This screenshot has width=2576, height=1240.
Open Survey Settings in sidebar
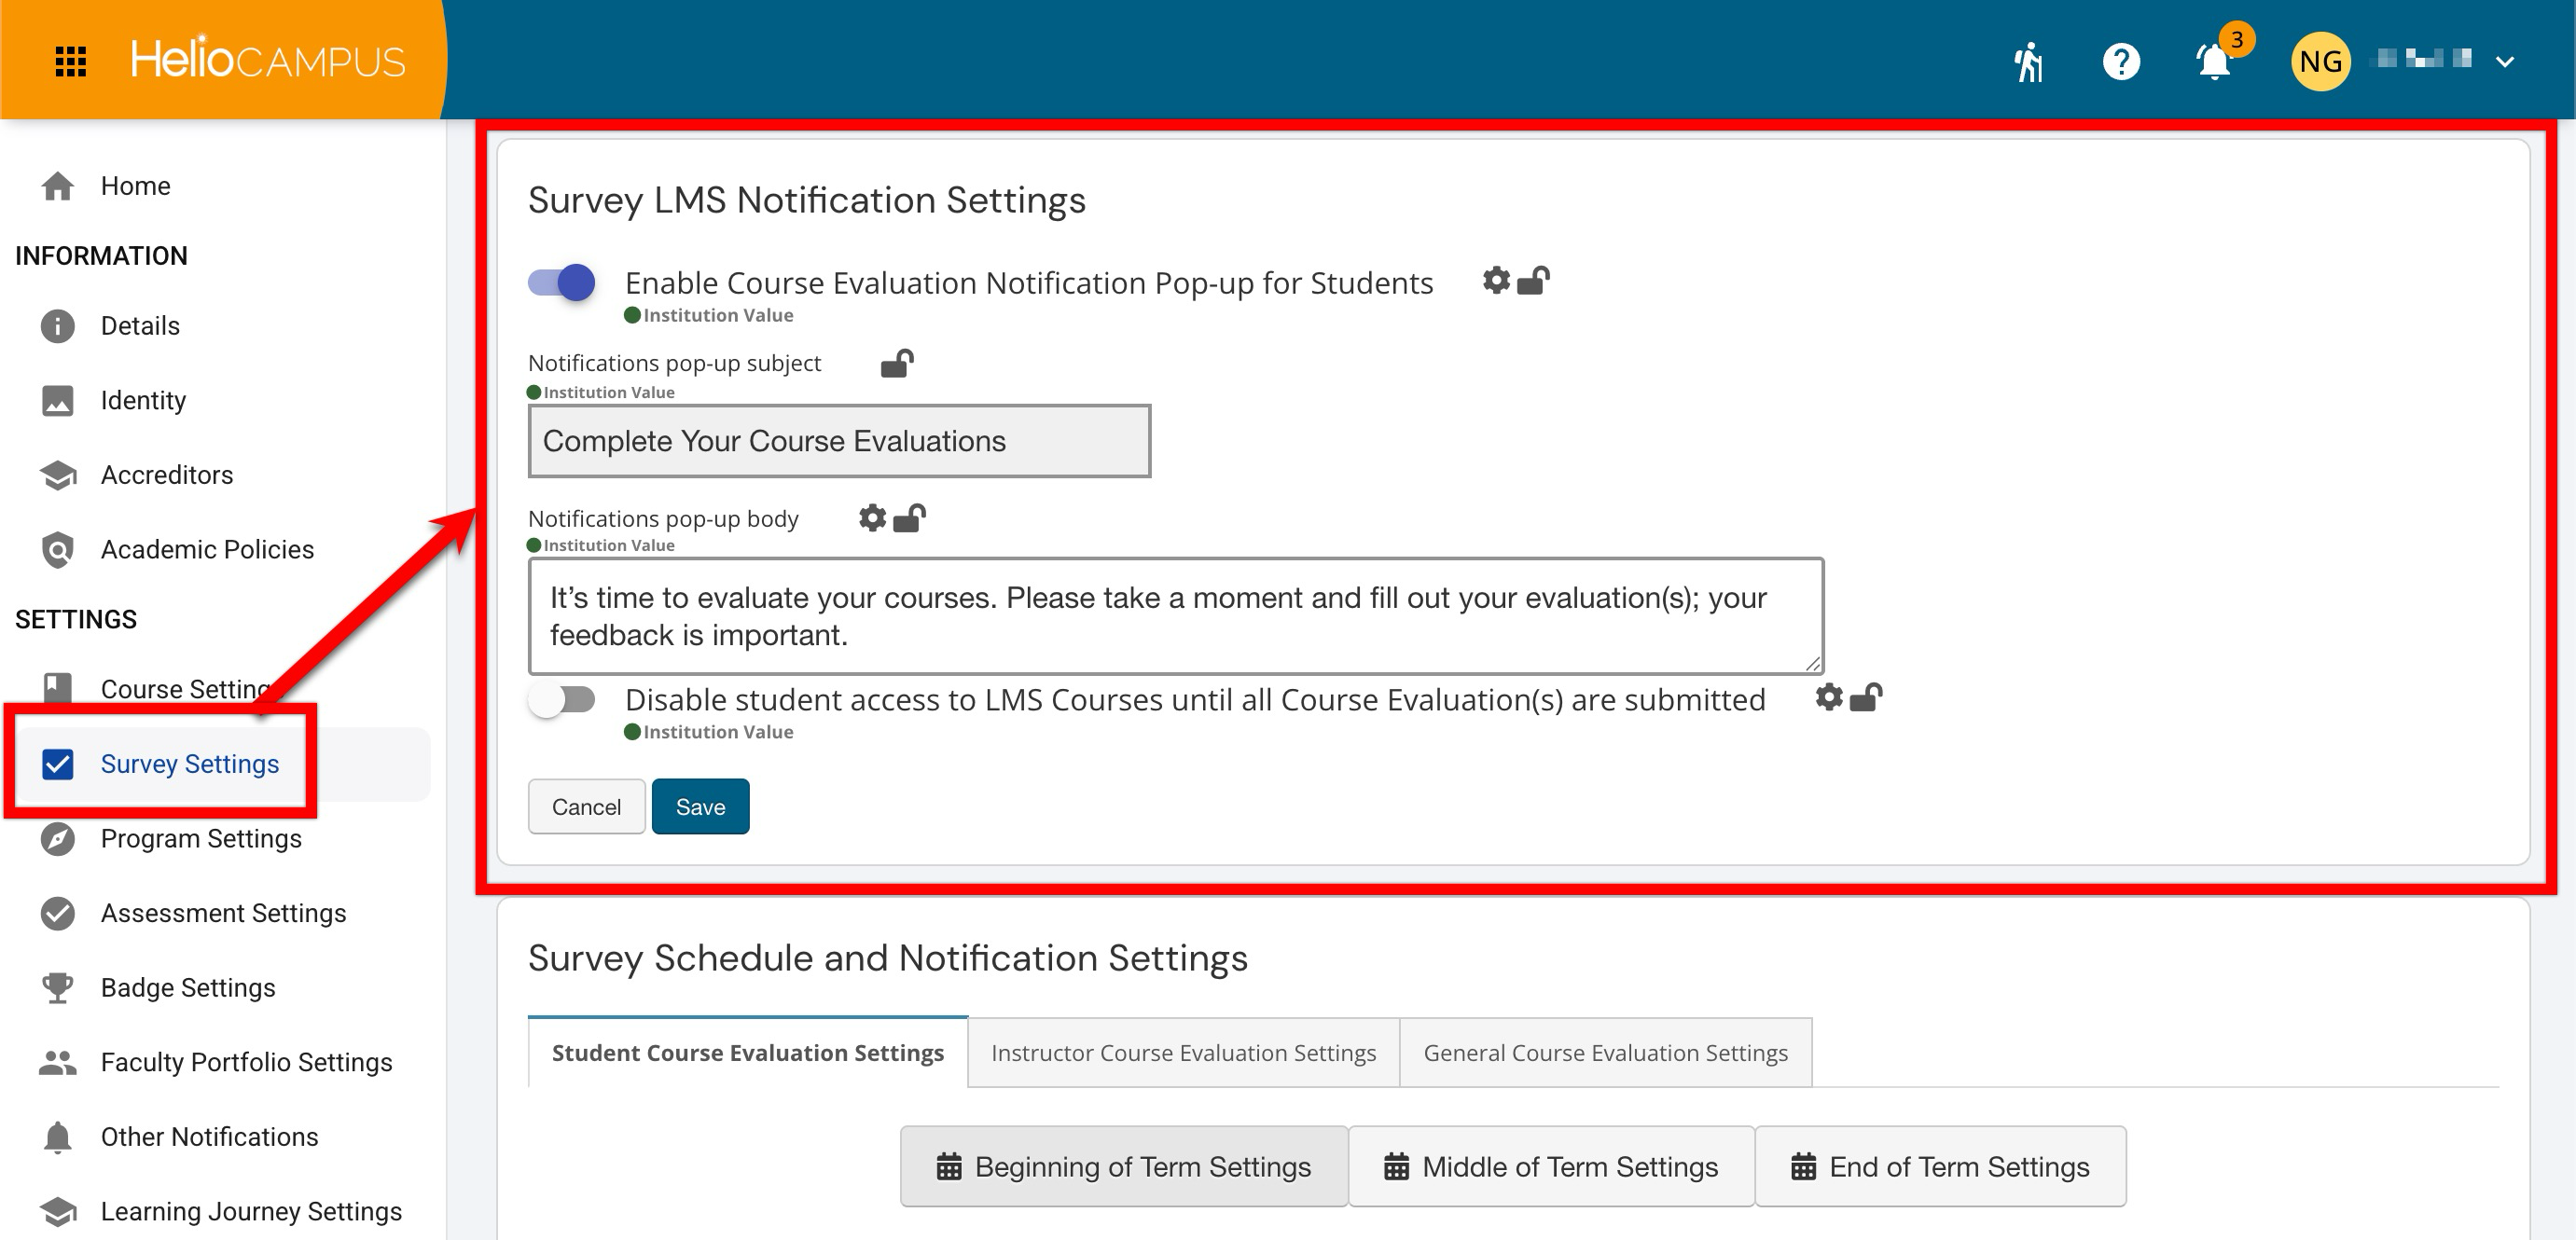pos(222,764)
